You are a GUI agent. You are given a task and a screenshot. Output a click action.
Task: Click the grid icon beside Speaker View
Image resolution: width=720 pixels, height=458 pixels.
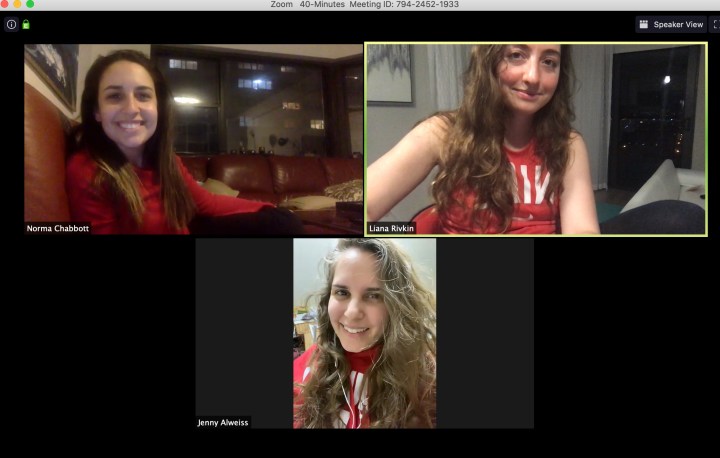pyautogui.click(x=644, y=24)
